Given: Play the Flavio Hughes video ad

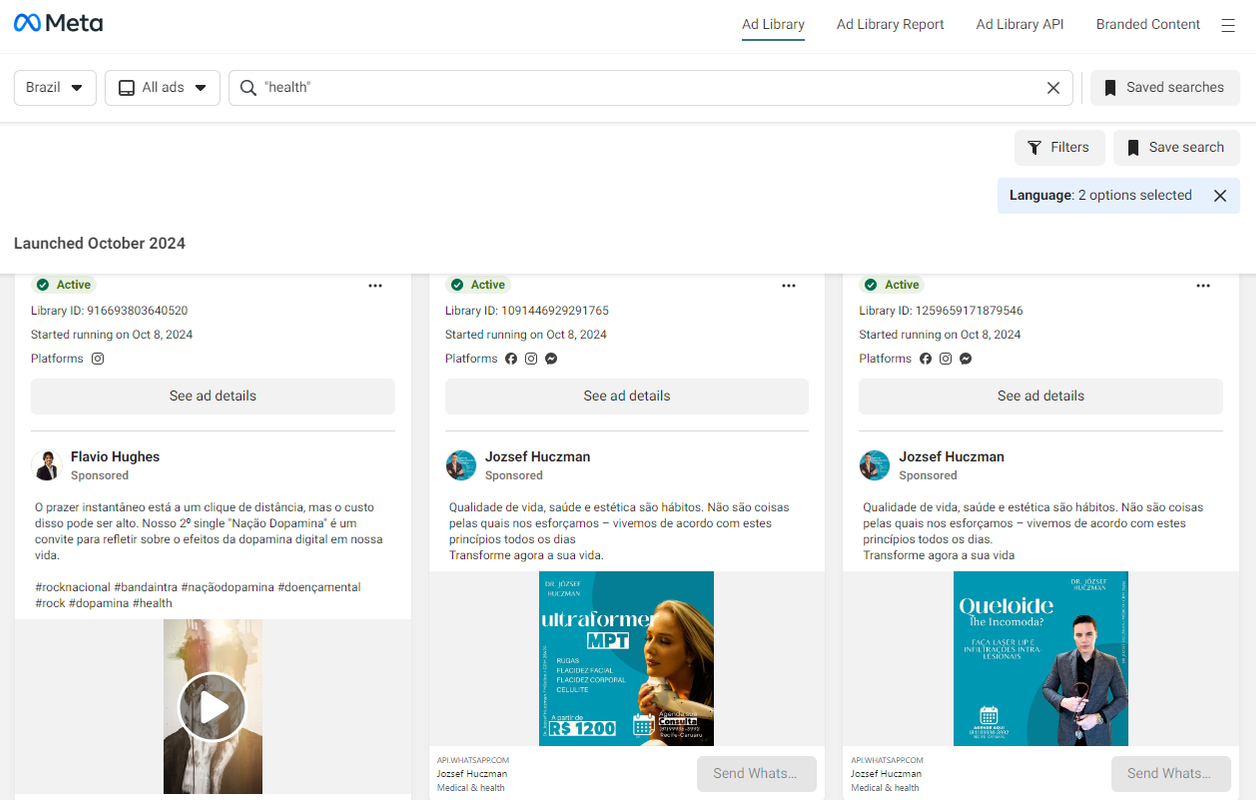Looking at the screenshot, I should tap(212, 707).
